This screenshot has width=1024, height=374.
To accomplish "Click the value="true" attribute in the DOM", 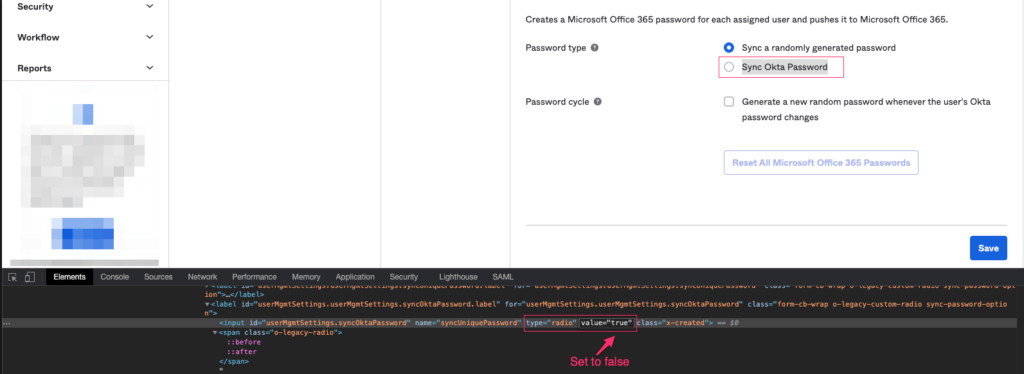I will pyautogui.click(x=607, y=323).
